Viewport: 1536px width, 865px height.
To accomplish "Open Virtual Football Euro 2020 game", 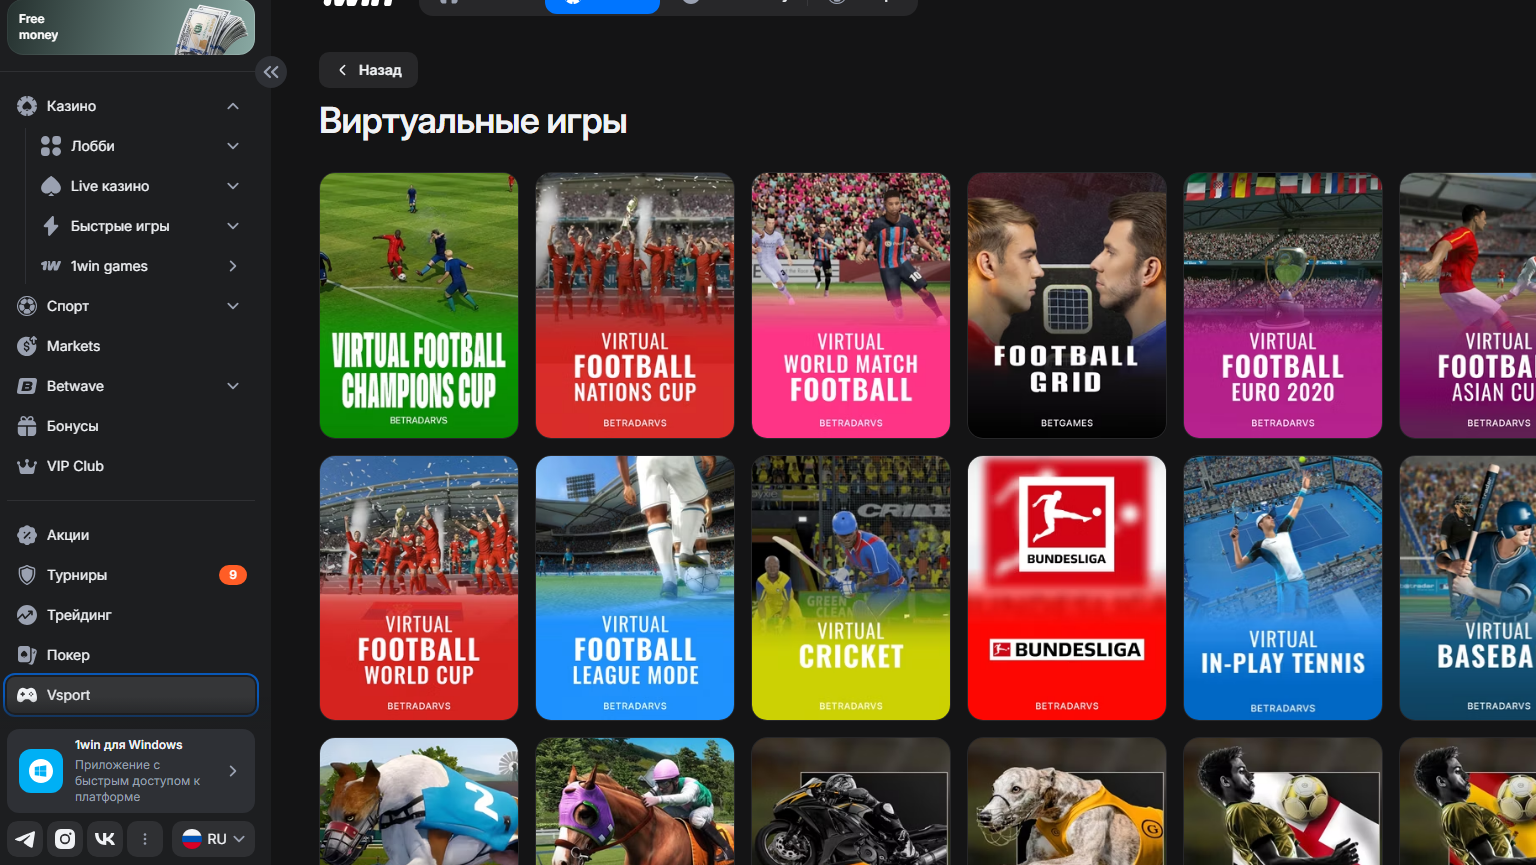I will tap(1283, 305).
